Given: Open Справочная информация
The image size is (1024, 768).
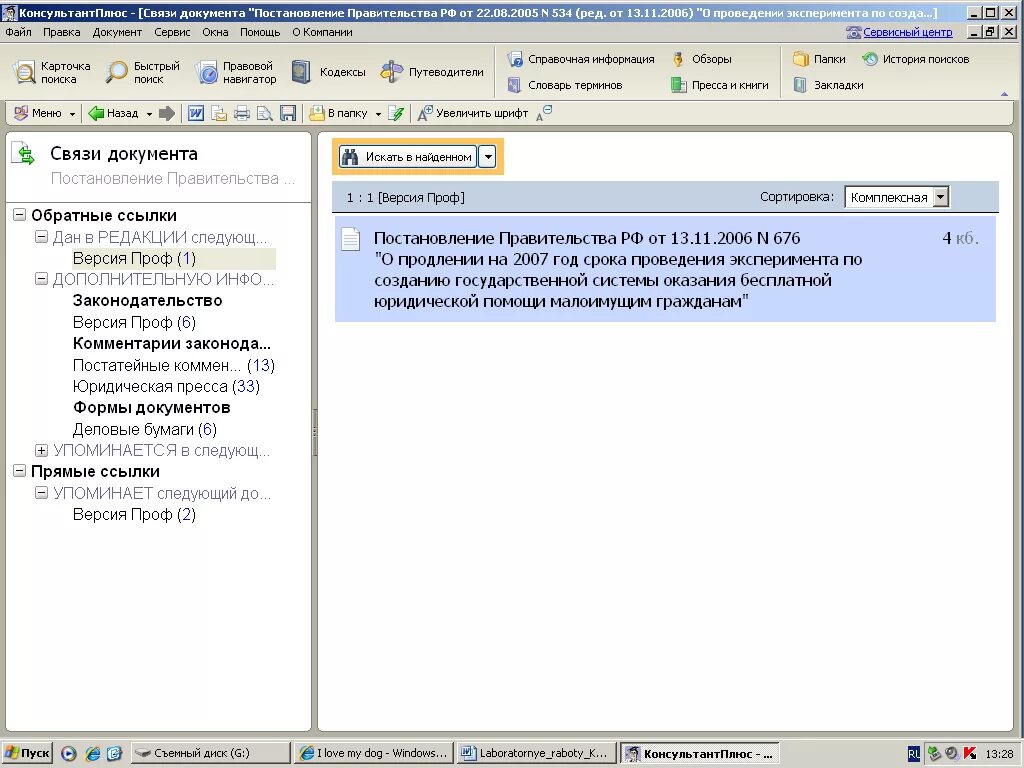Looking at the screenshot, I should coord(581,59).
